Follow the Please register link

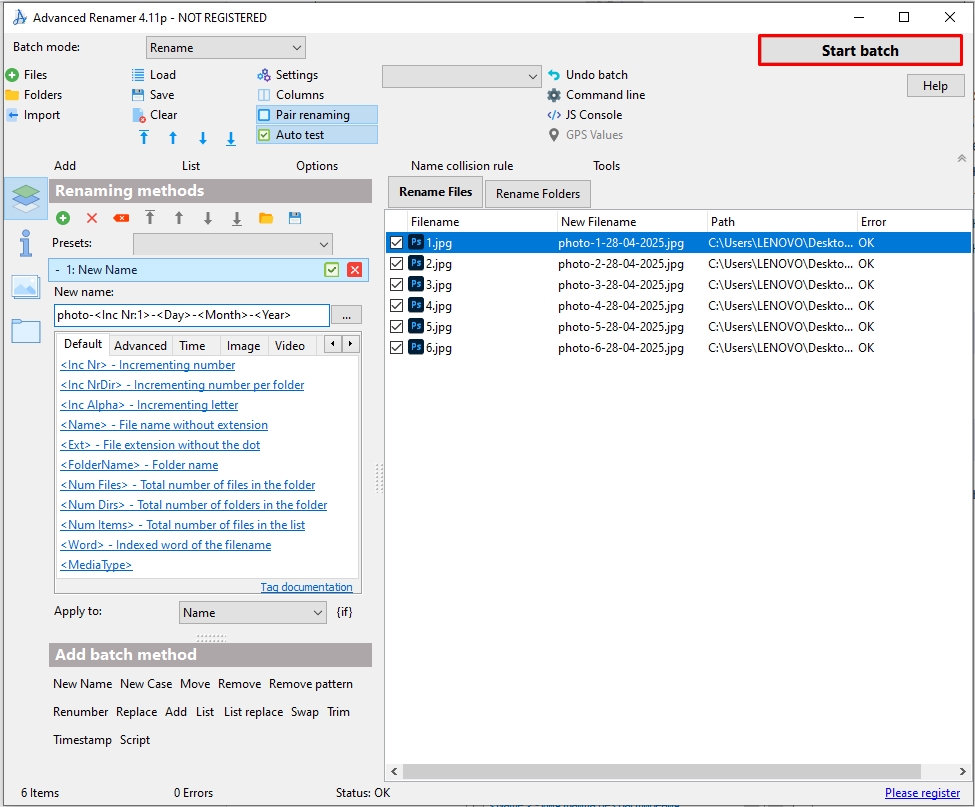(922, 793)
